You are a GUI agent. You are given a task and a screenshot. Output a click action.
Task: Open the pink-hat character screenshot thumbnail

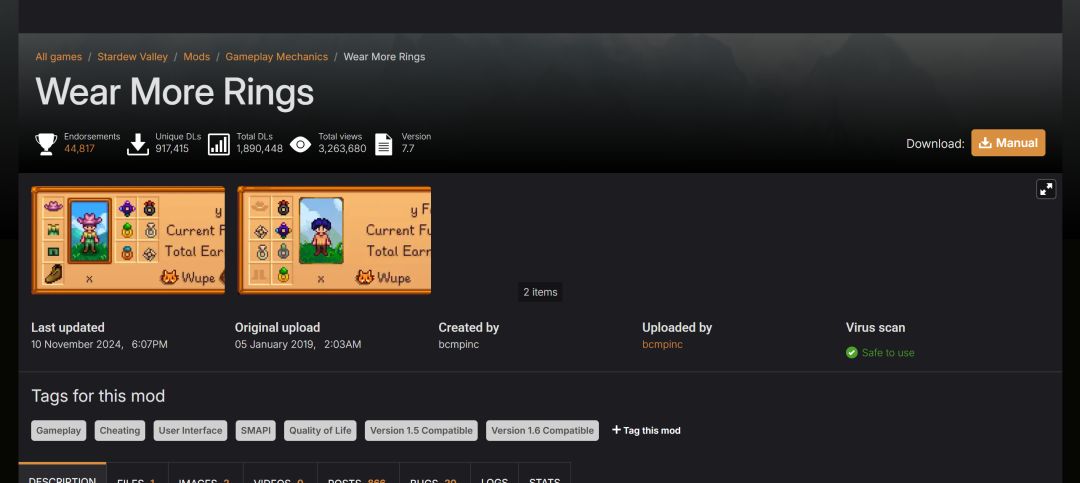click(128, 240)
